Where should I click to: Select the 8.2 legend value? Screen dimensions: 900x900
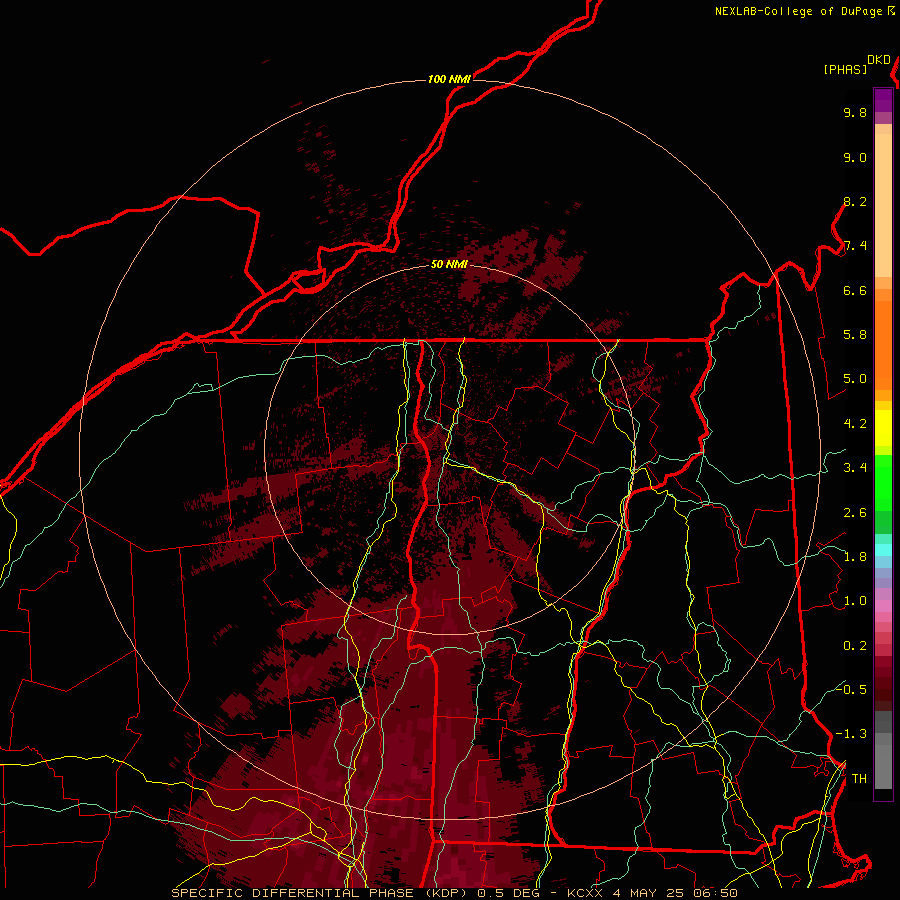(855, 201)
